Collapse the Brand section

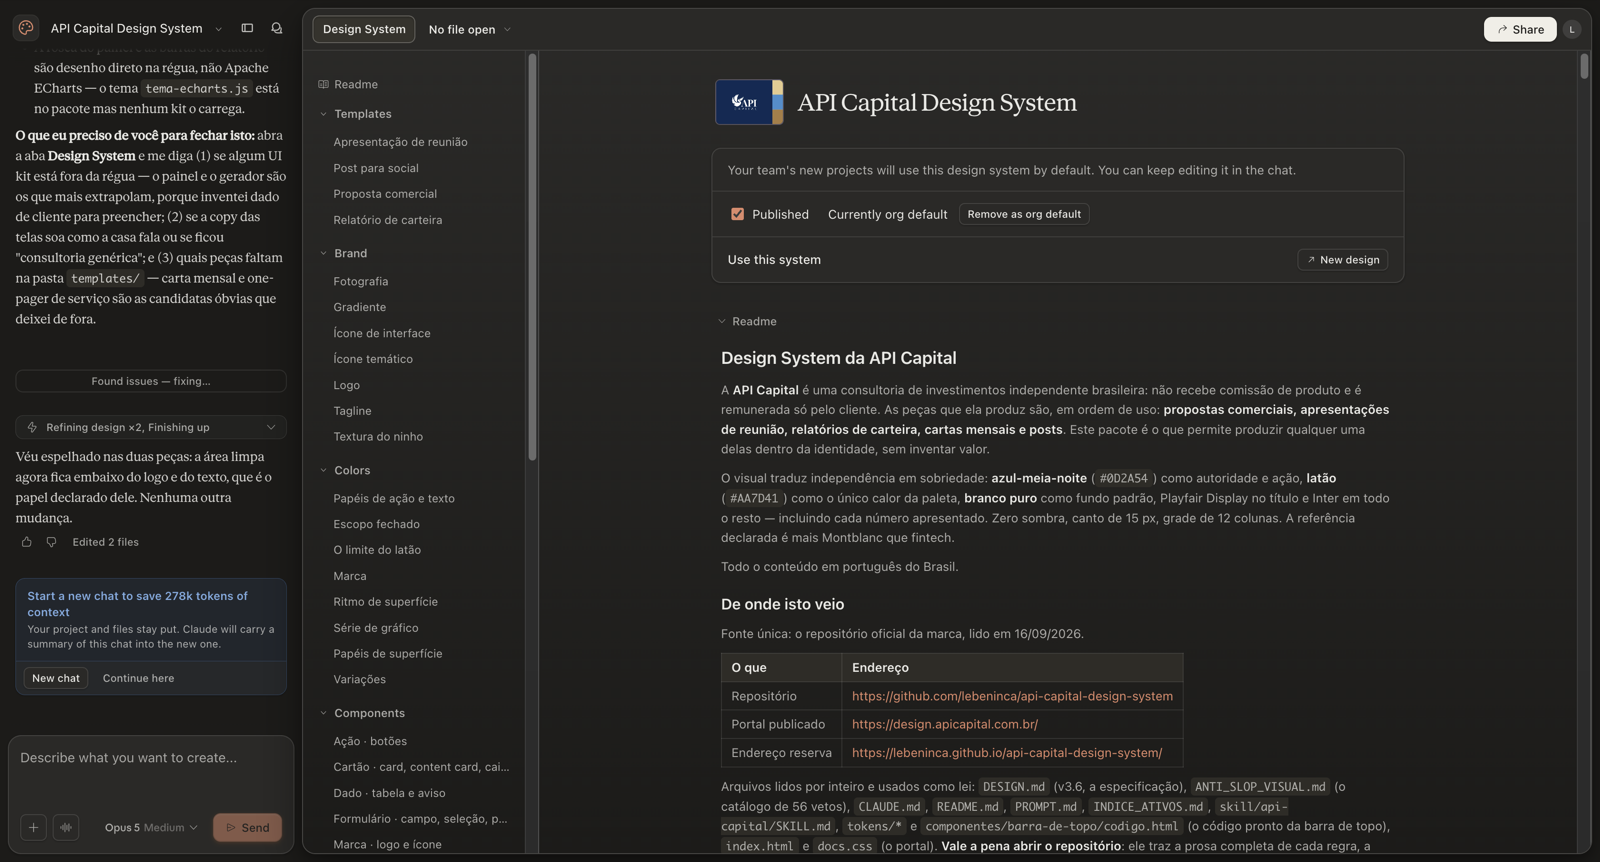pyautogui.click(x=323, y=253)
